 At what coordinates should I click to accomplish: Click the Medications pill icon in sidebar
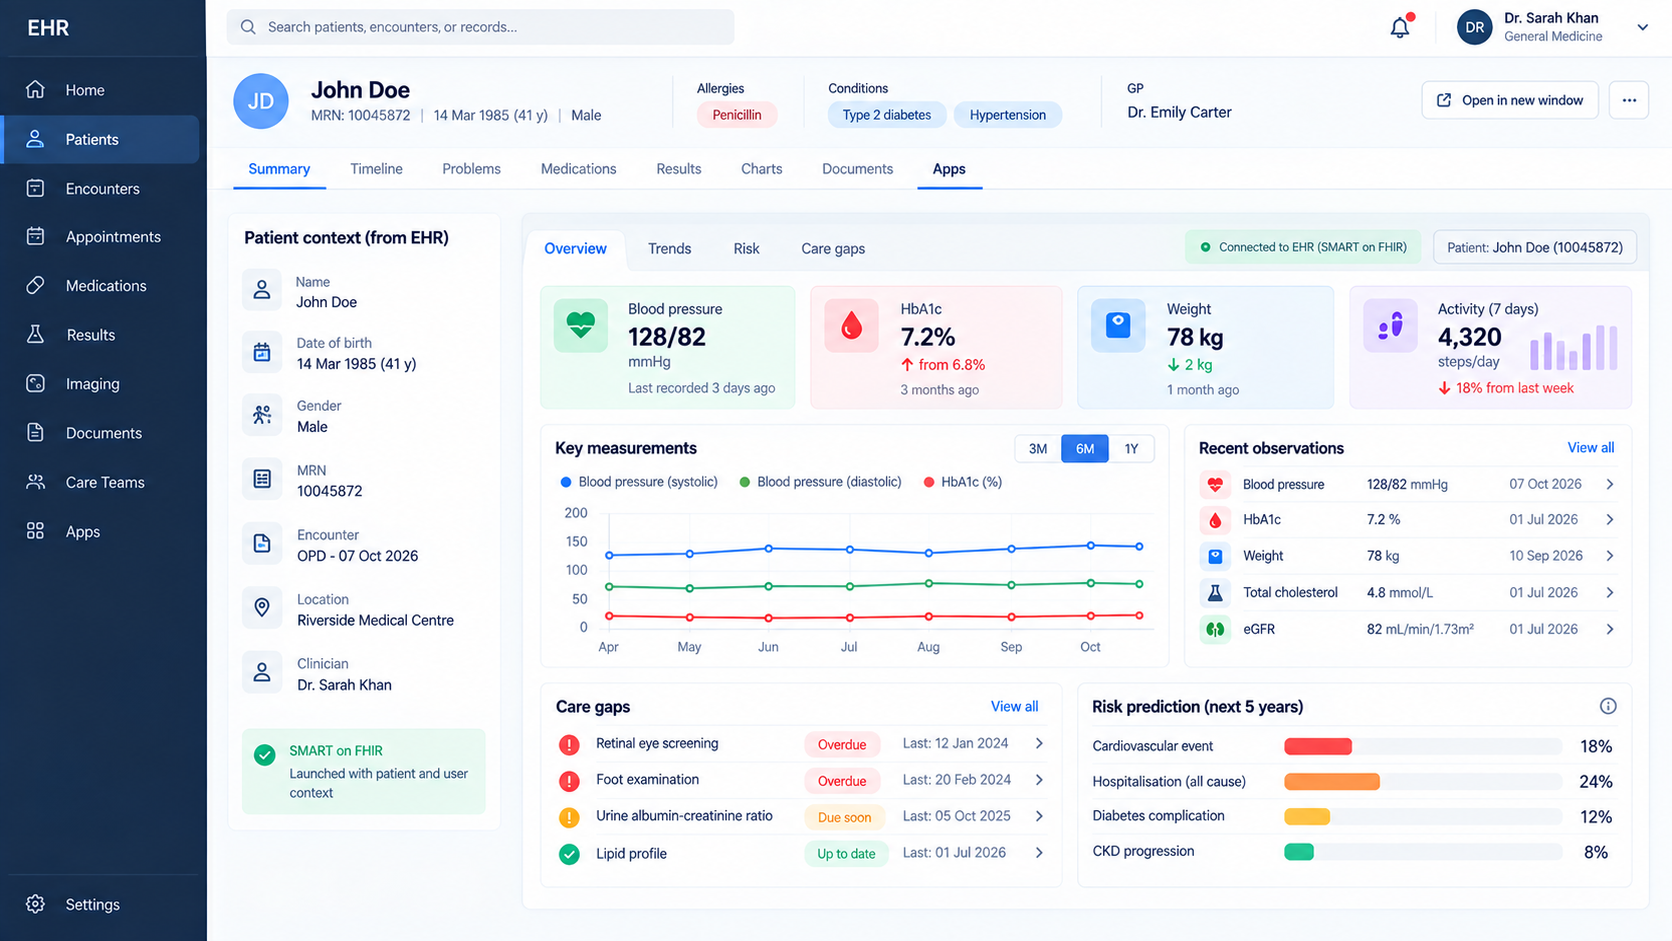[35, 285]
